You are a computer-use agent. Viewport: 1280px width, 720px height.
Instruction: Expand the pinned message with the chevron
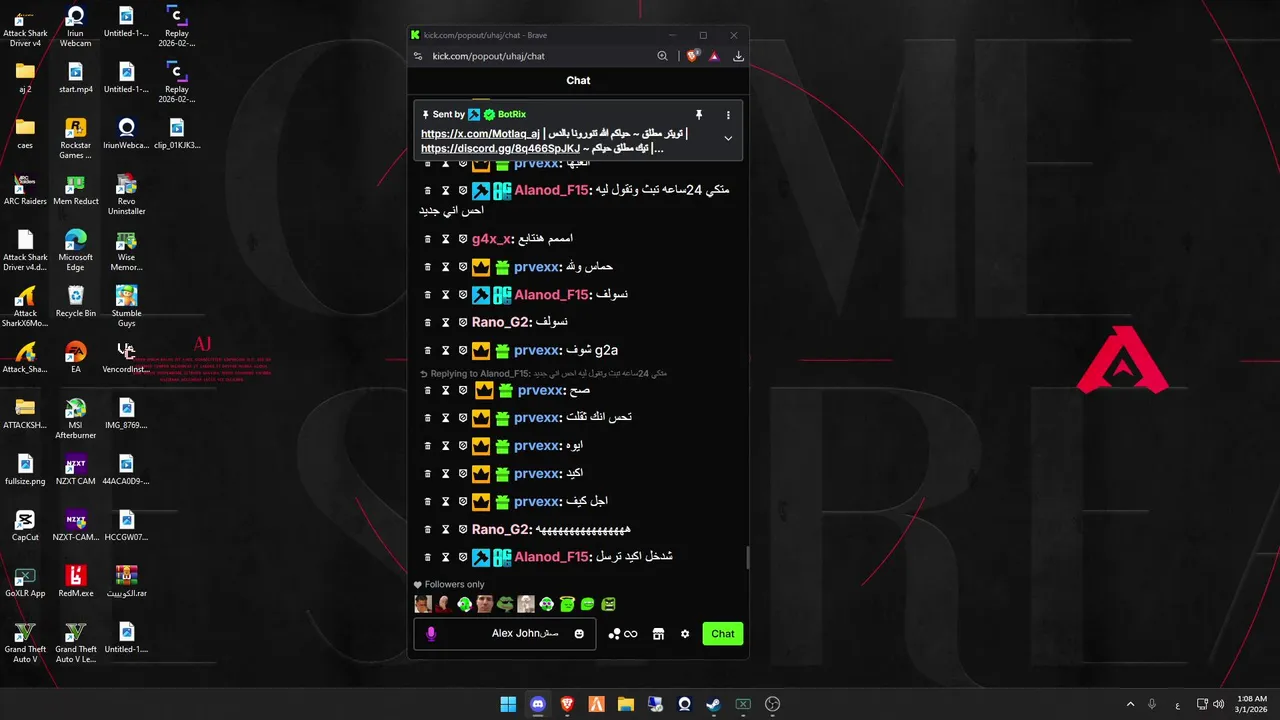click(728, 138)
